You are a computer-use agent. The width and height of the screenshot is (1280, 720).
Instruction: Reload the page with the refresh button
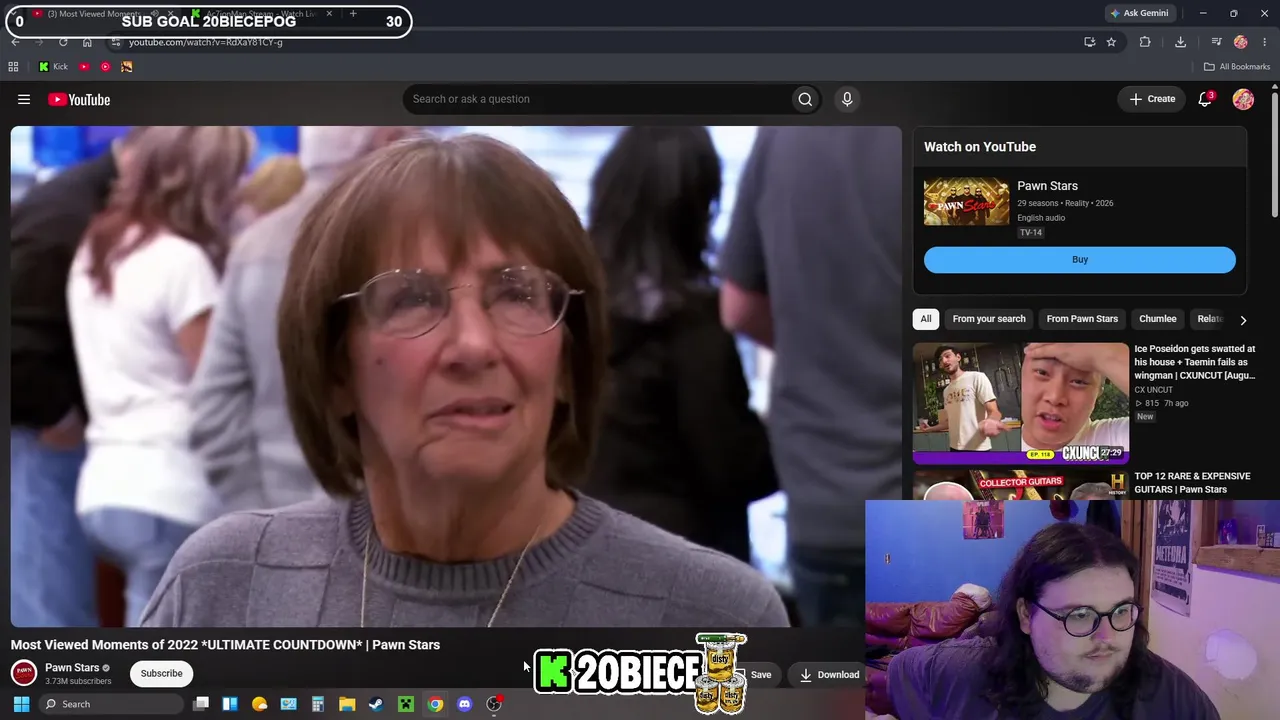pos(63,42)
